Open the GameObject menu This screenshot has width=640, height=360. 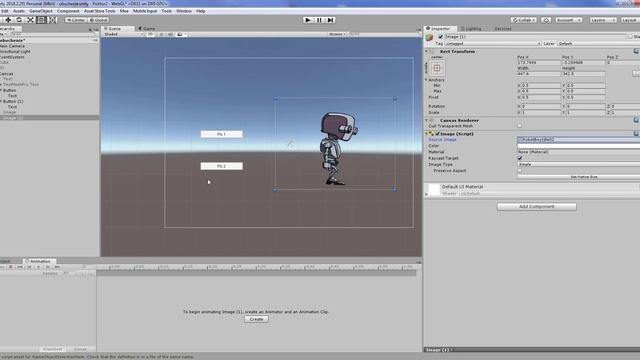coord(41,11)
